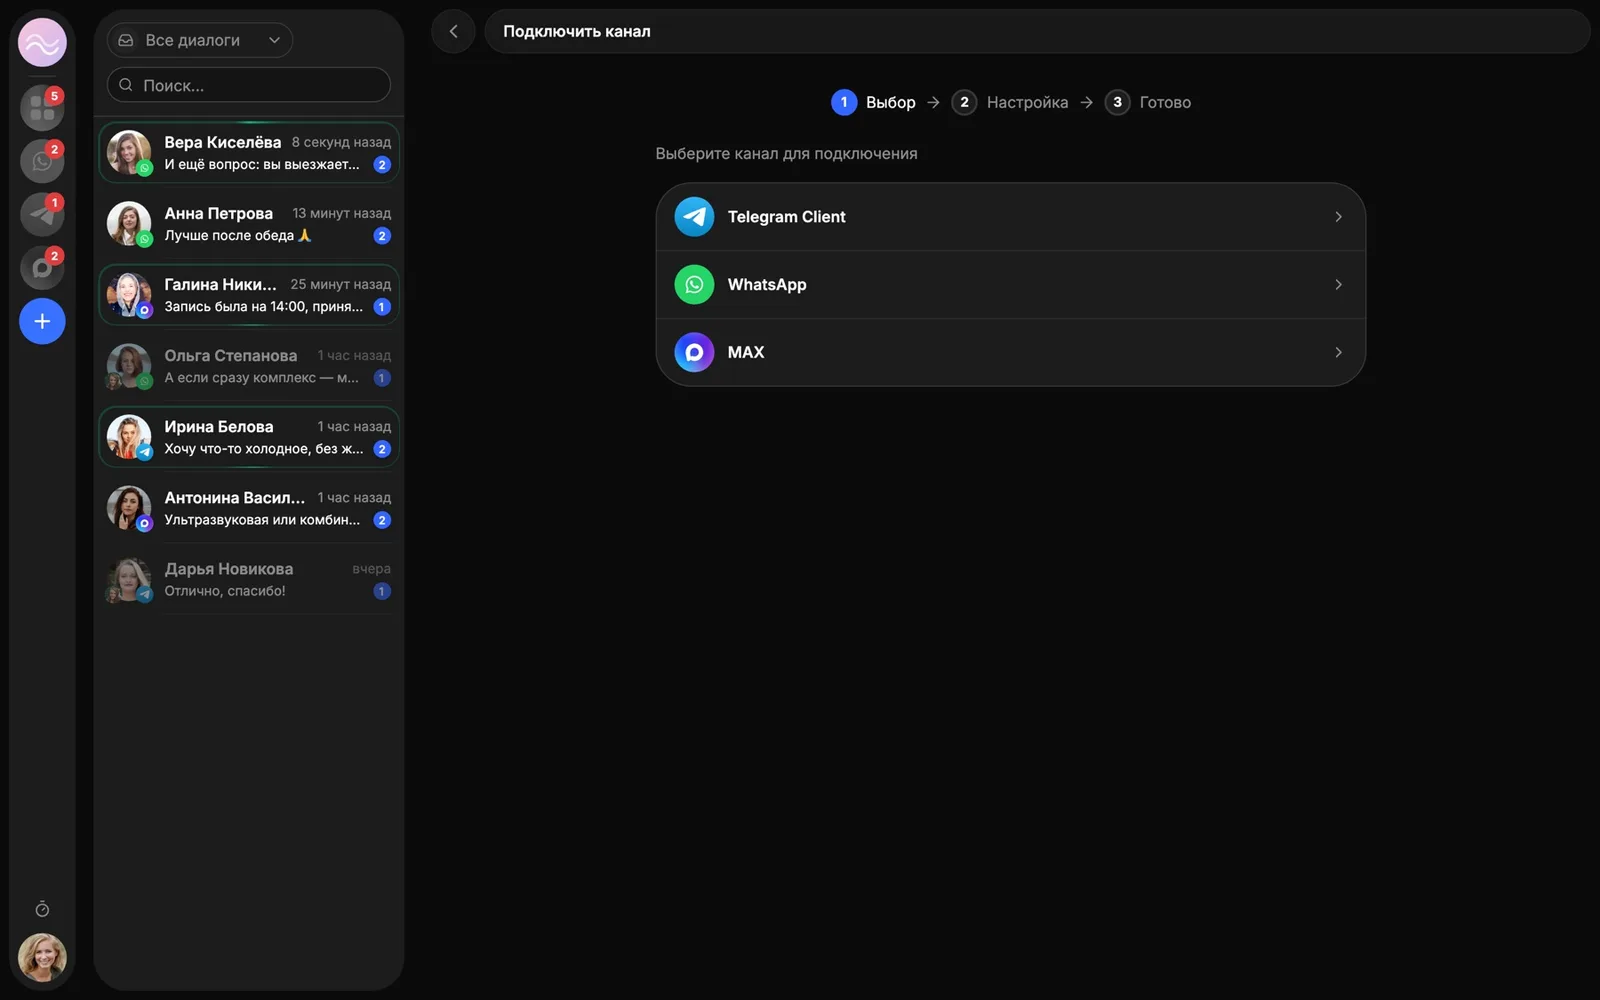Expand MAX row chevron

point(1338,352)
